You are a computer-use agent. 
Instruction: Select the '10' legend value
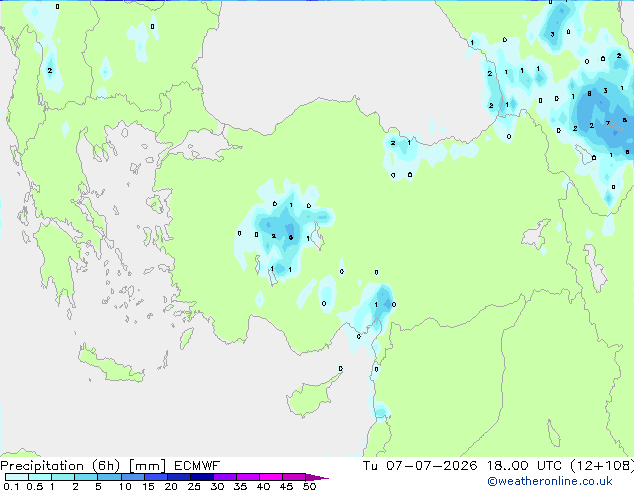tap(125, 486)
